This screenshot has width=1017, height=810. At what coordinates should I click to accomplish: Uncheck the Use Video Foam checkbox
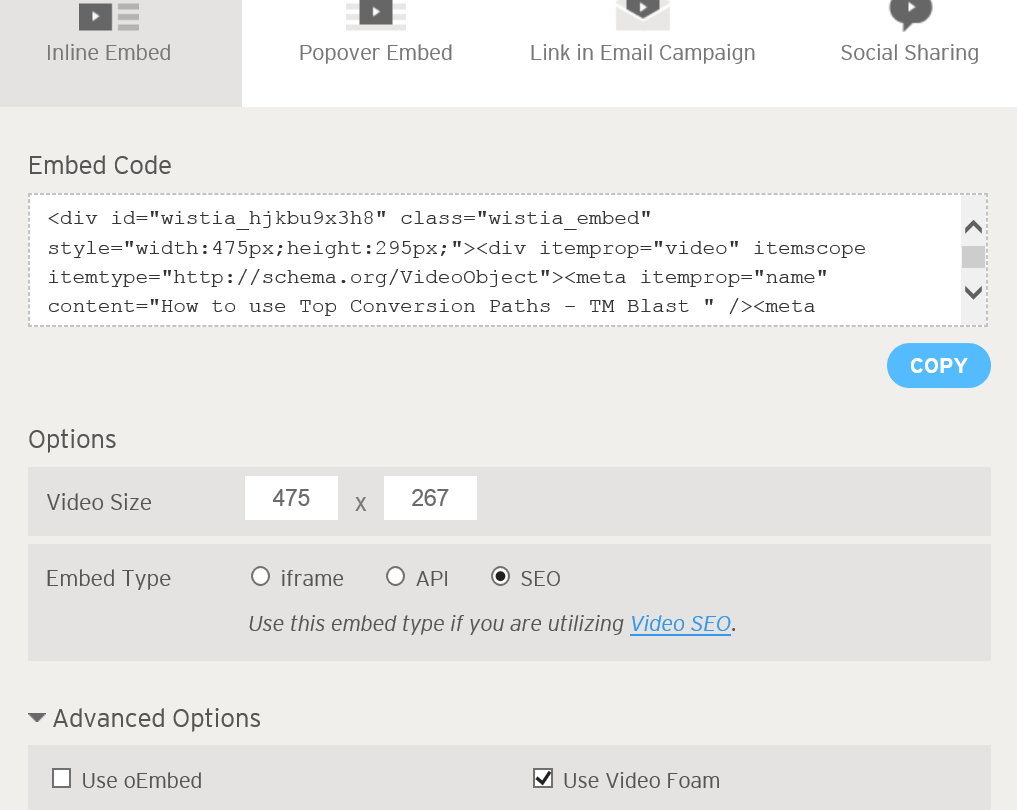click(543, 778)
